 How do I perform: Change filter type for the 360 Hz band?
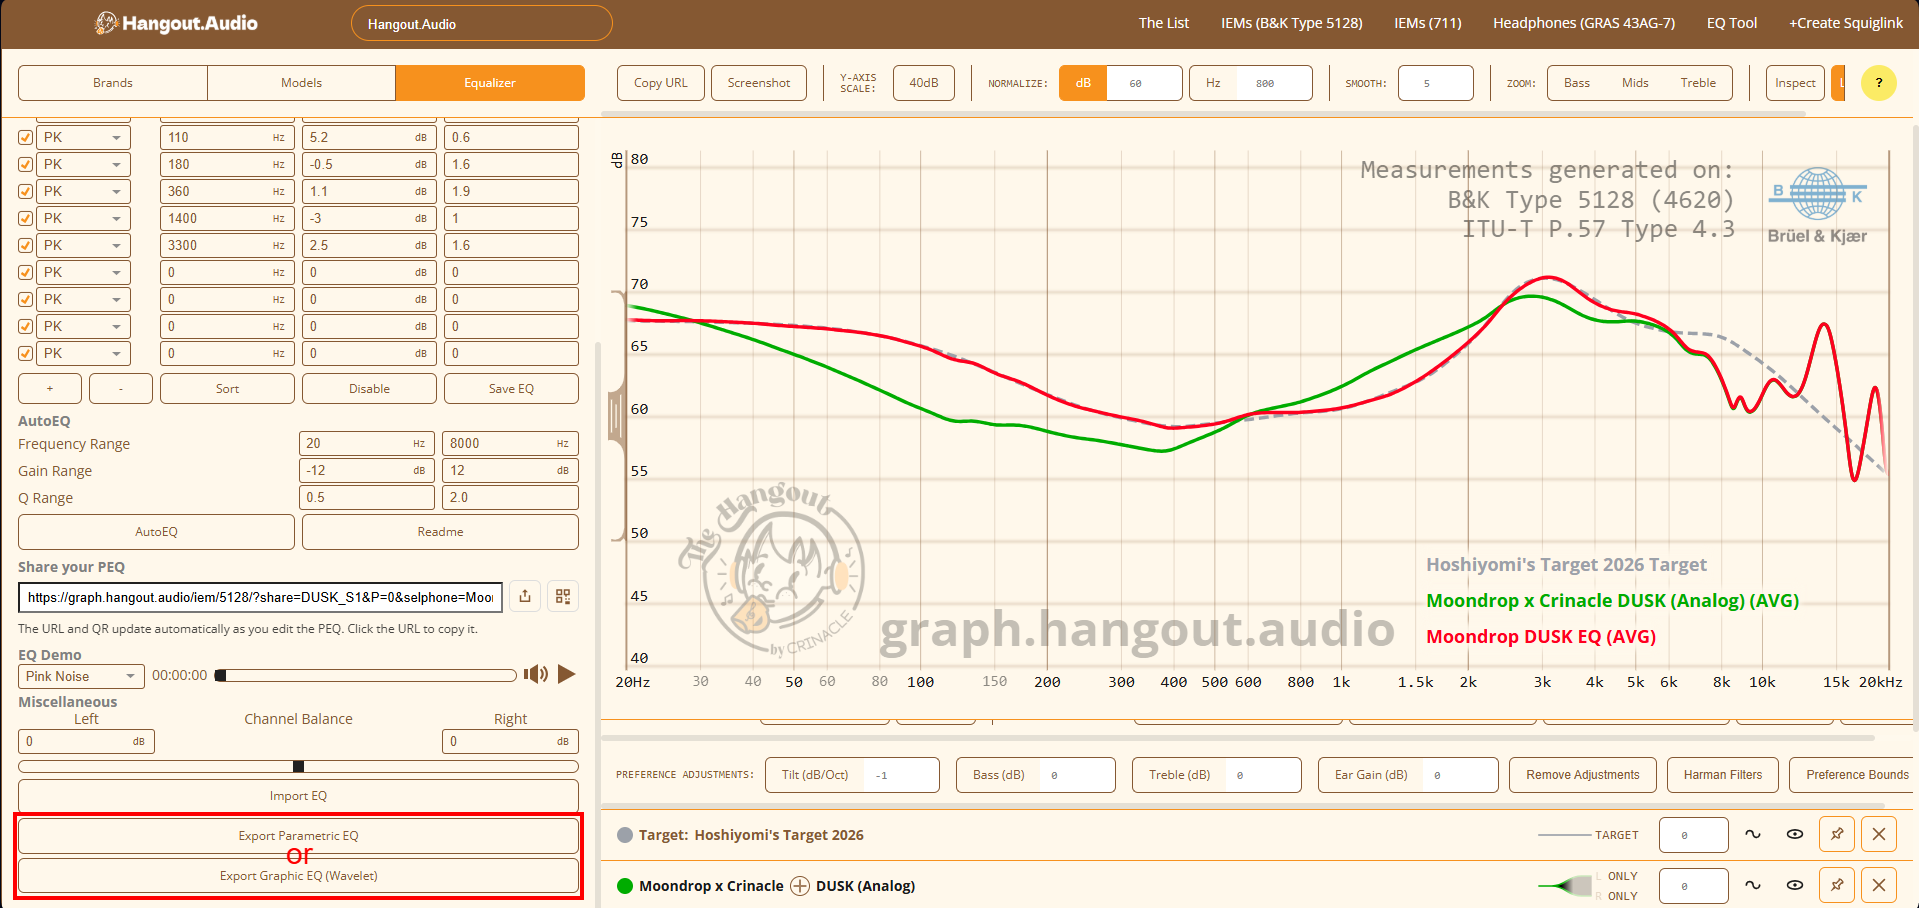[83, 191]
